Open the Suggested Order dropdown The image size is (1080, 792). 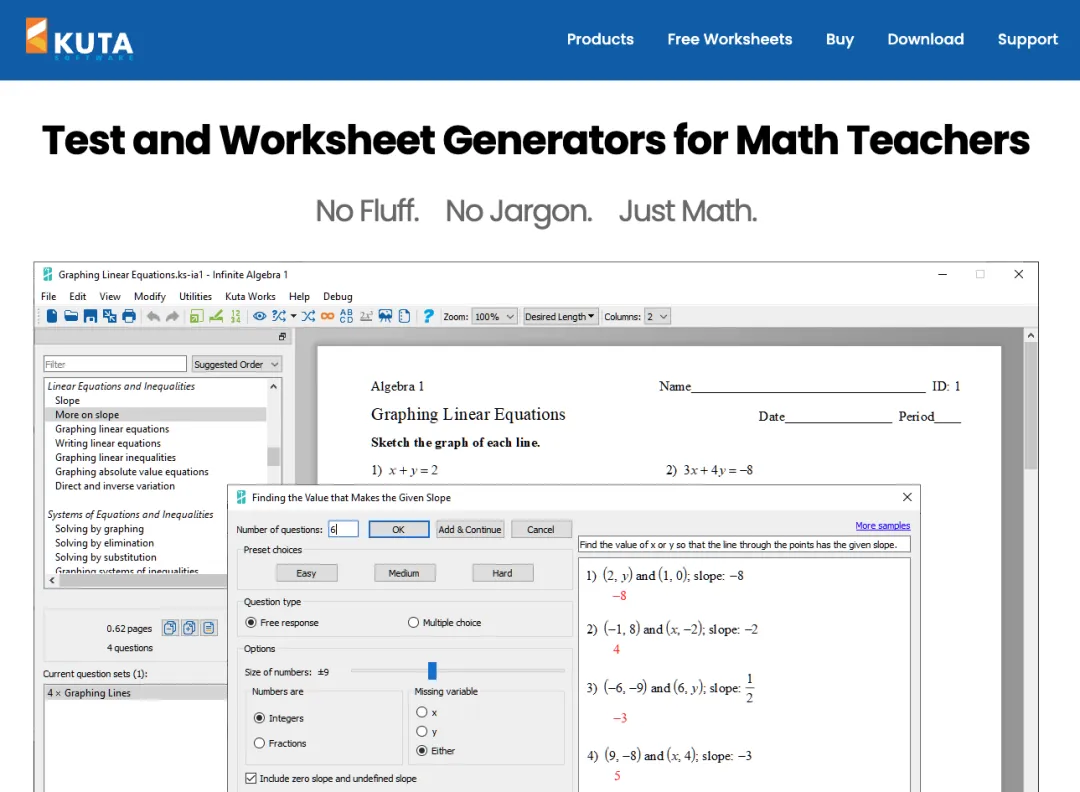pyautogui.click(x=236, y=364)
